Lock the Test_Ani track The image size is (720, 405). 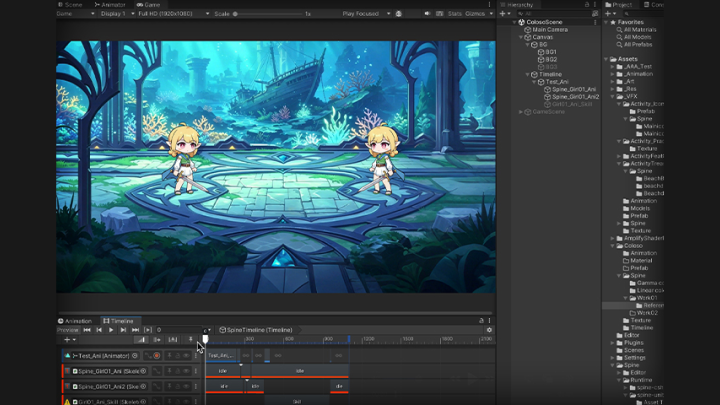(178, 356)
